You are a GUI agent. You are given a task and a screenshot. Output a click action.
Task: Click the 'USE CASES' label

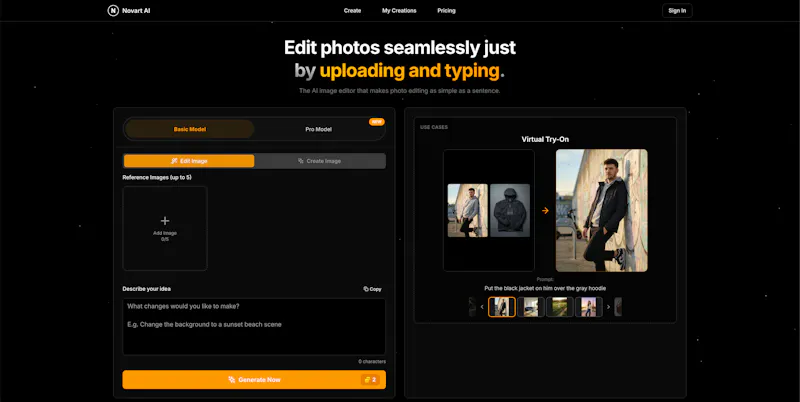point(434,127)
